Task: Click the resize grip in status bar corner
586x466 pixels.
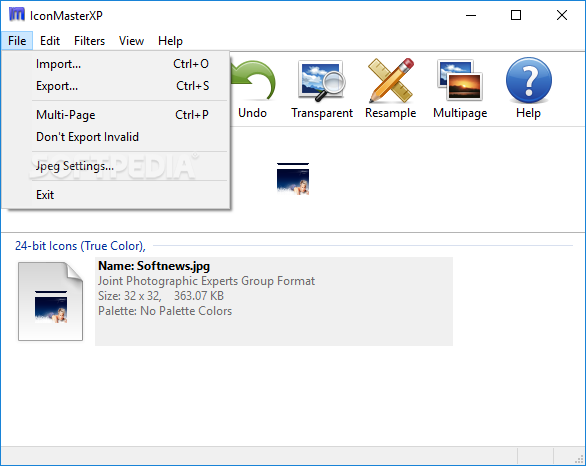Action: tap(580, 459)
